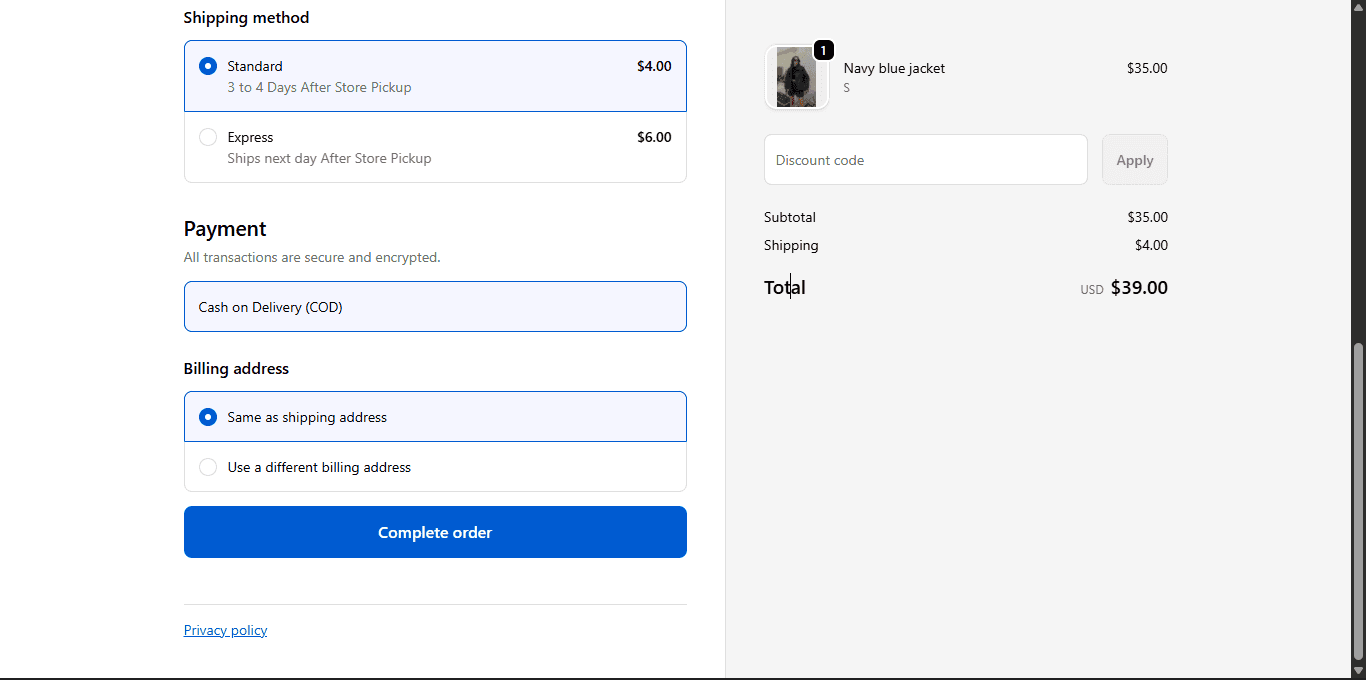Click the Subtotal $35.00 amount
The image size is (1366, 680).
[1147, 217]
